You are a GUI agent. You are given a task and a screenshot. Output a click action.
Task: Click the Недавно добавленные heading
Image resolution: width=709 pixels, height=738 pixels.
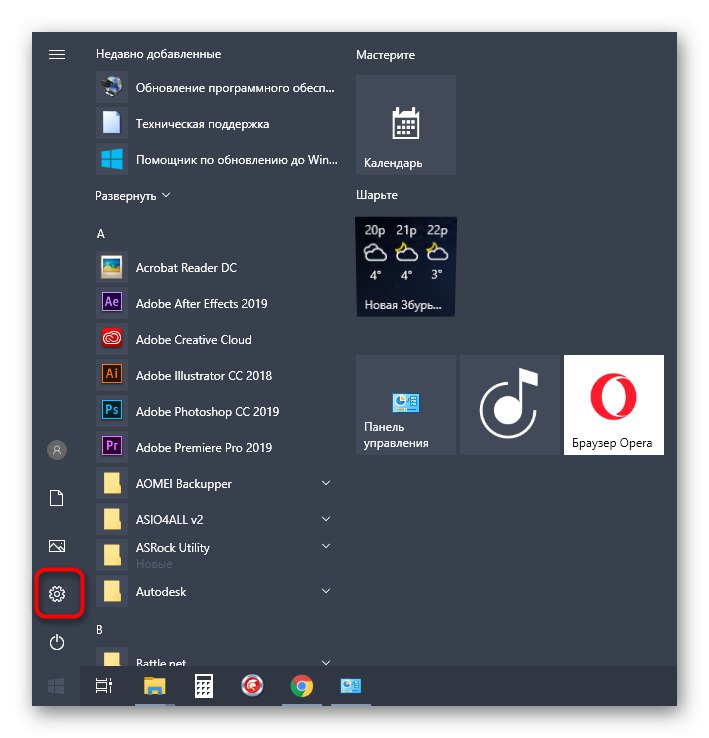[159, 54]
